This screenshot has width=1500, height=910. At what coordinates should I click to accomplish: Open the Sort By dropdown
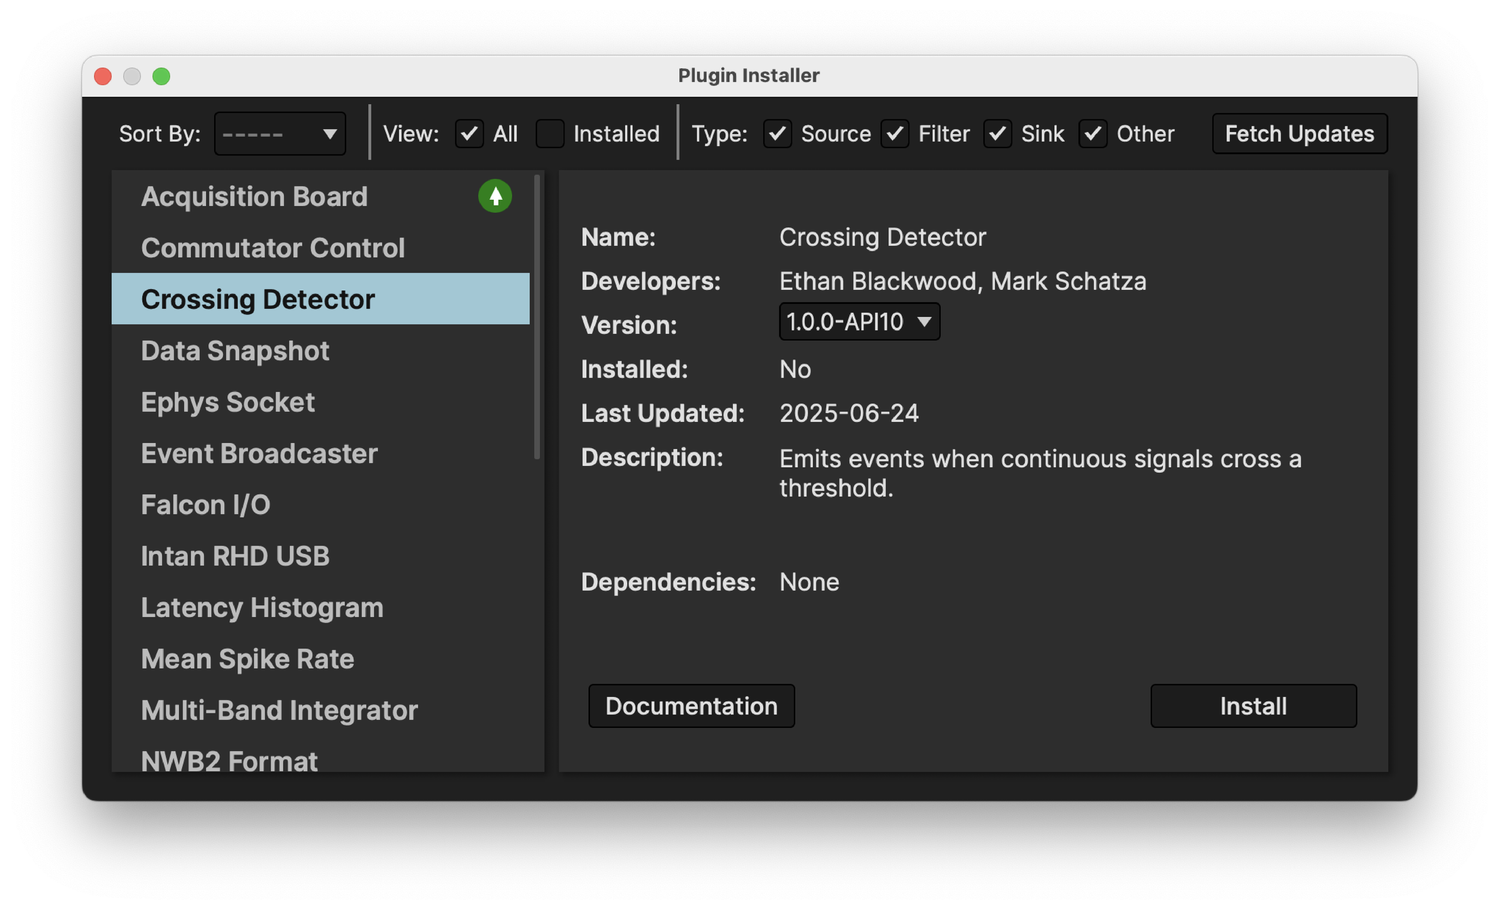point(279,133)
